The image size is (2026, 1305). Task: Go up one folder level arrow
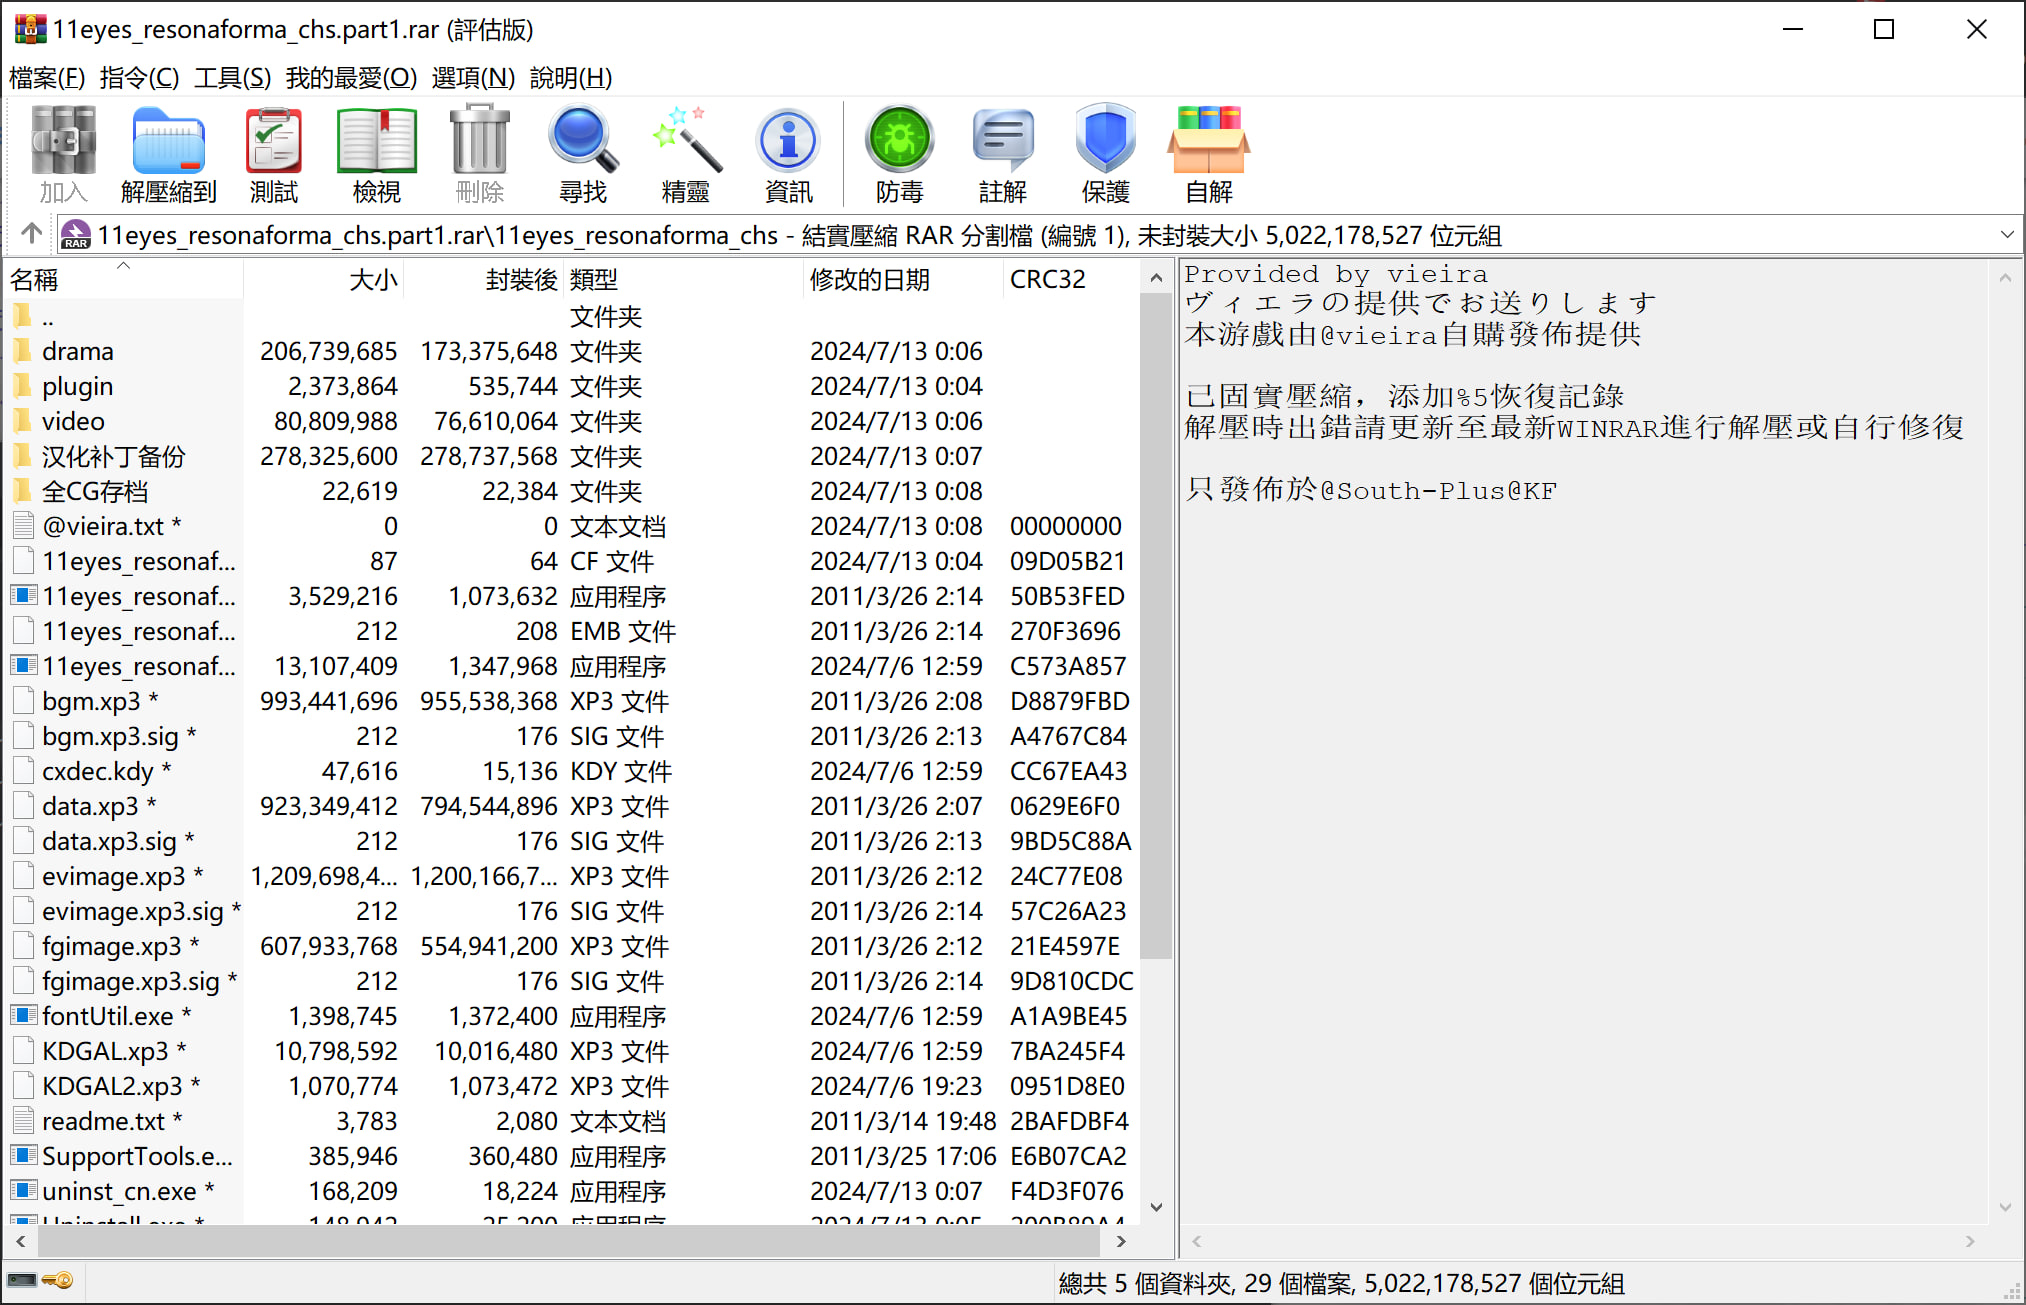[31, 234]
